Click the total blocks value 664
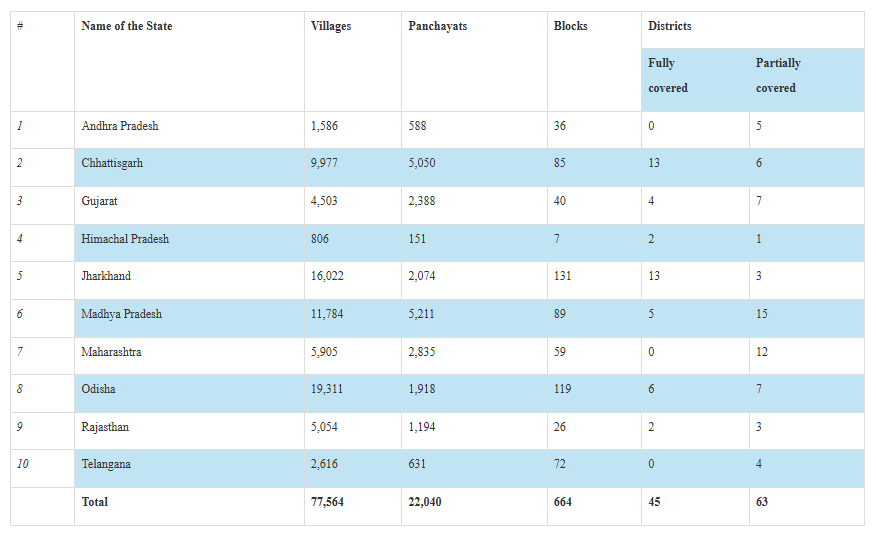Image resolution: width=876 pixels, height=537 pixels. coord(562,502)
